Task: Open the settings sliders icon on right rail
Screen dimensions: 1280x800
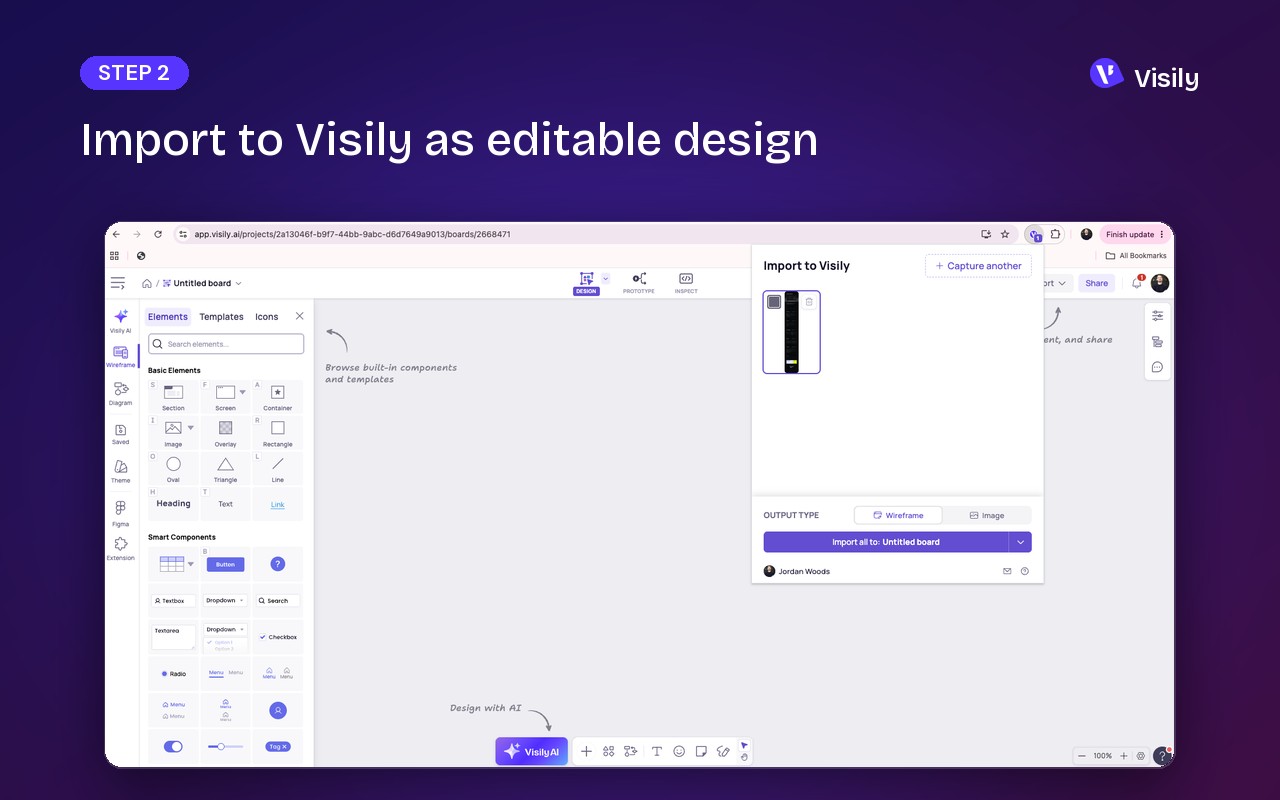Action: tap(1157, 315)
